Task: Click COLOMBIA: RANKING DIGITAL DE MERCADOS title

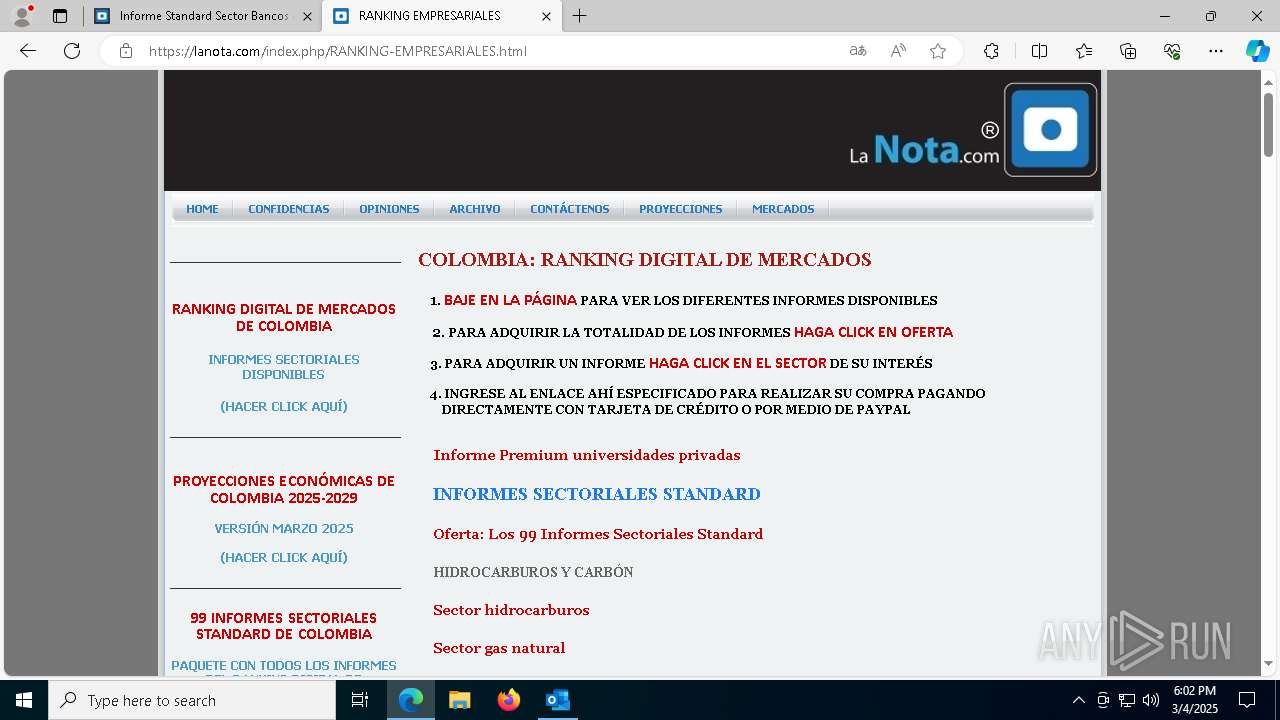Action: click(x=645, y=260)
